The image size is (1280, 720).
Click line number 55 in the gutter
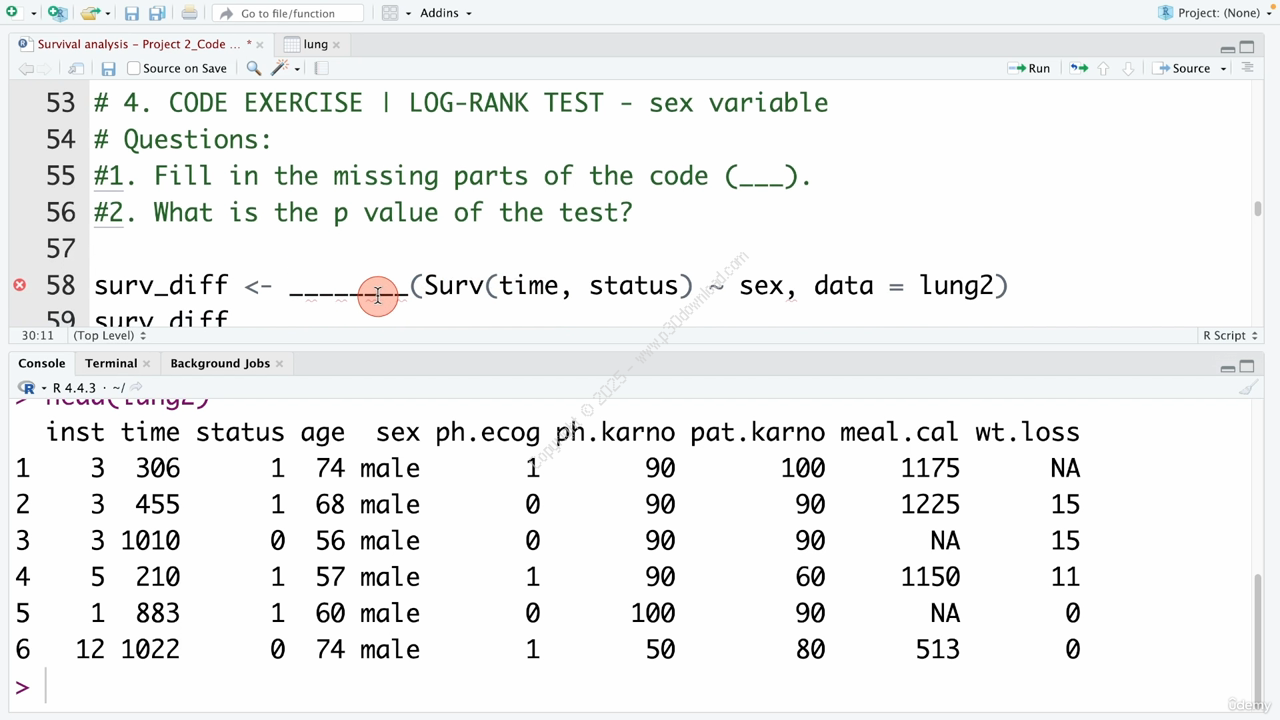pyautogui.click(x=61, y=176)
